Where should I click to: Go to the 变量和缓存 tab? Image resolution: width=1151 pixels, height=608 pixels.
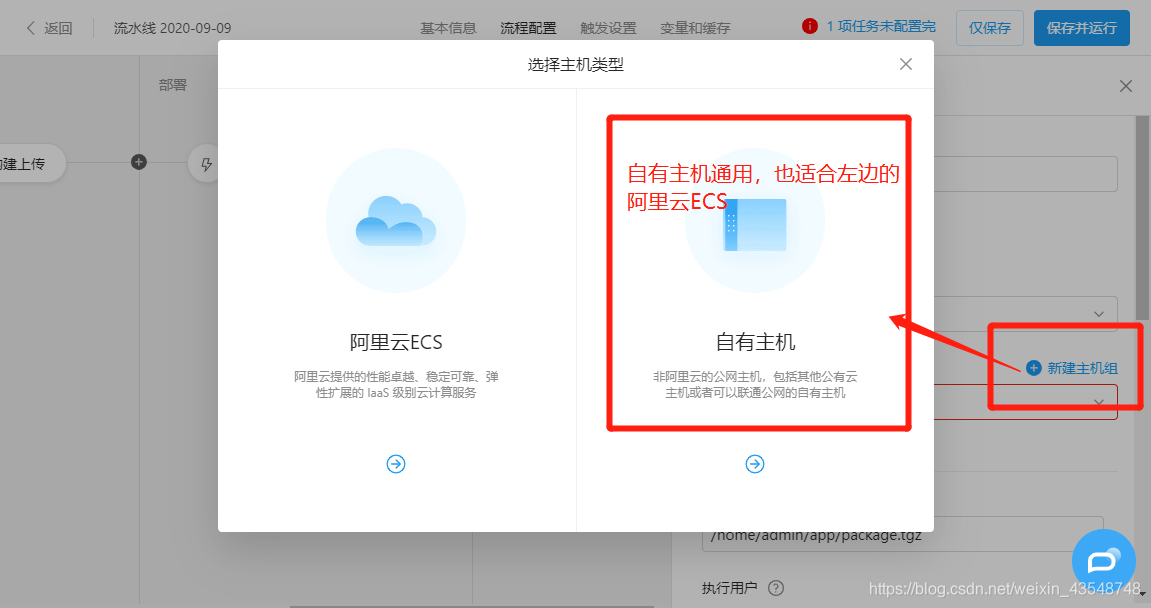[x=695, y=28]
